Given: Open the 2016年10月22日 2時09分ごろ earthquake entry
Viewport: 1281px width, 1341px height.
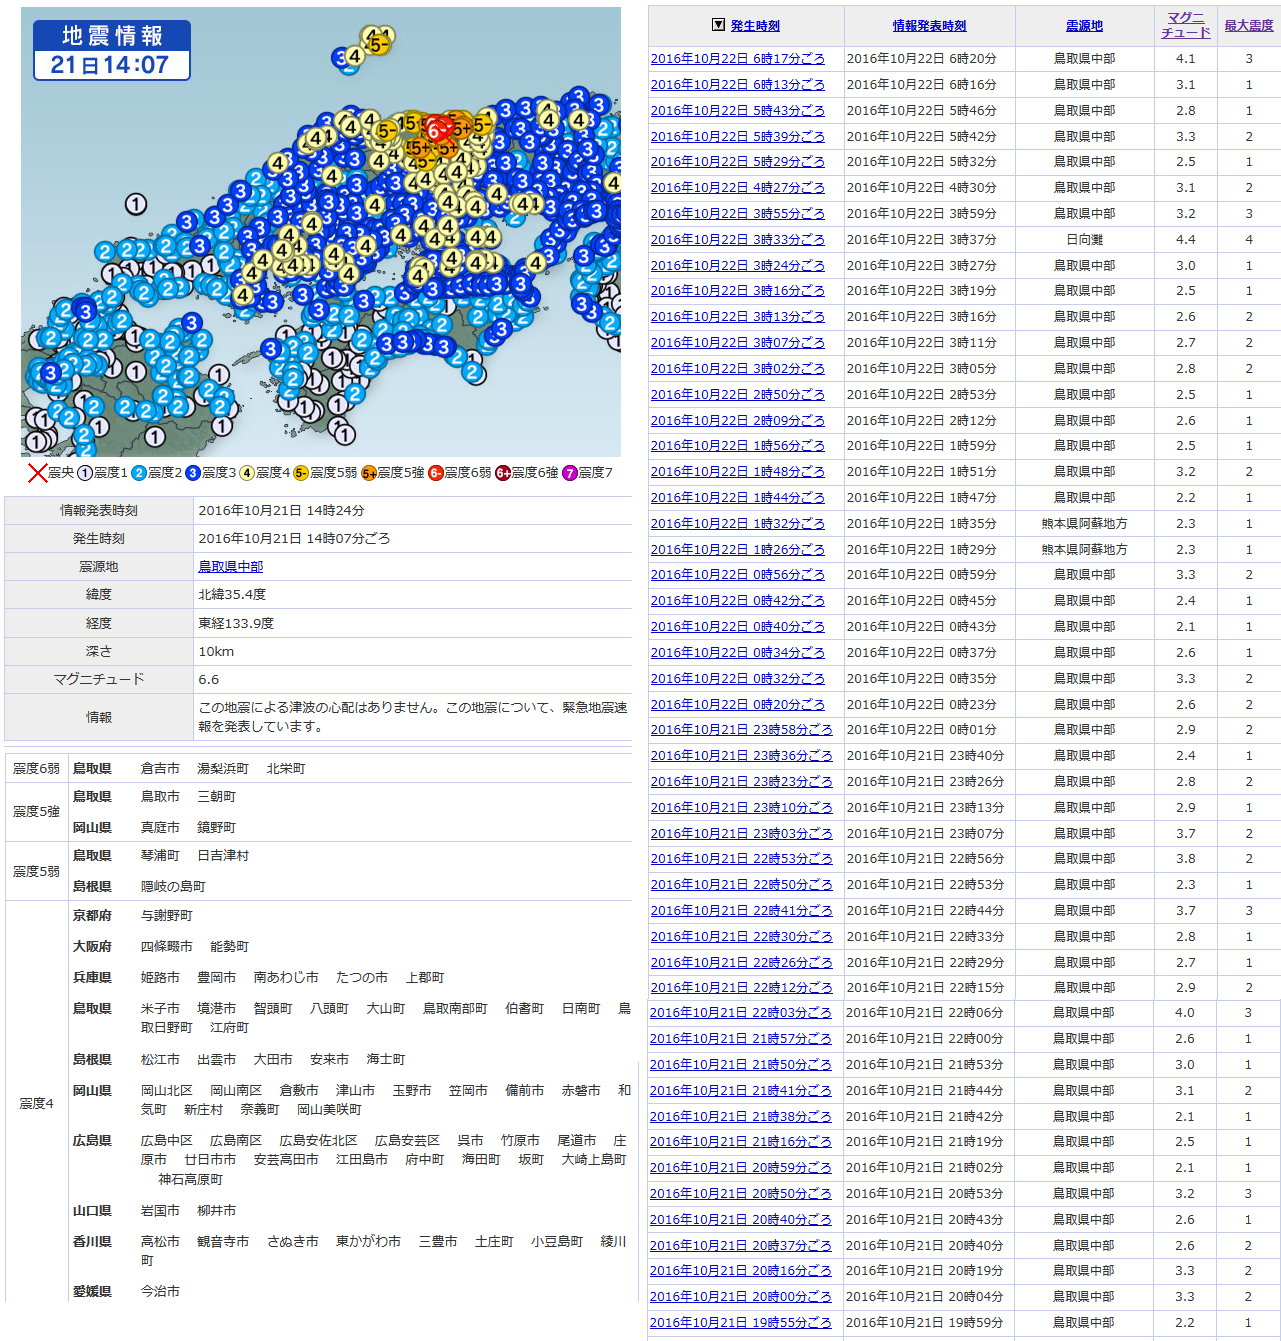Looking at the screenshot, I should pyautogui.click(x=738, y=421).
